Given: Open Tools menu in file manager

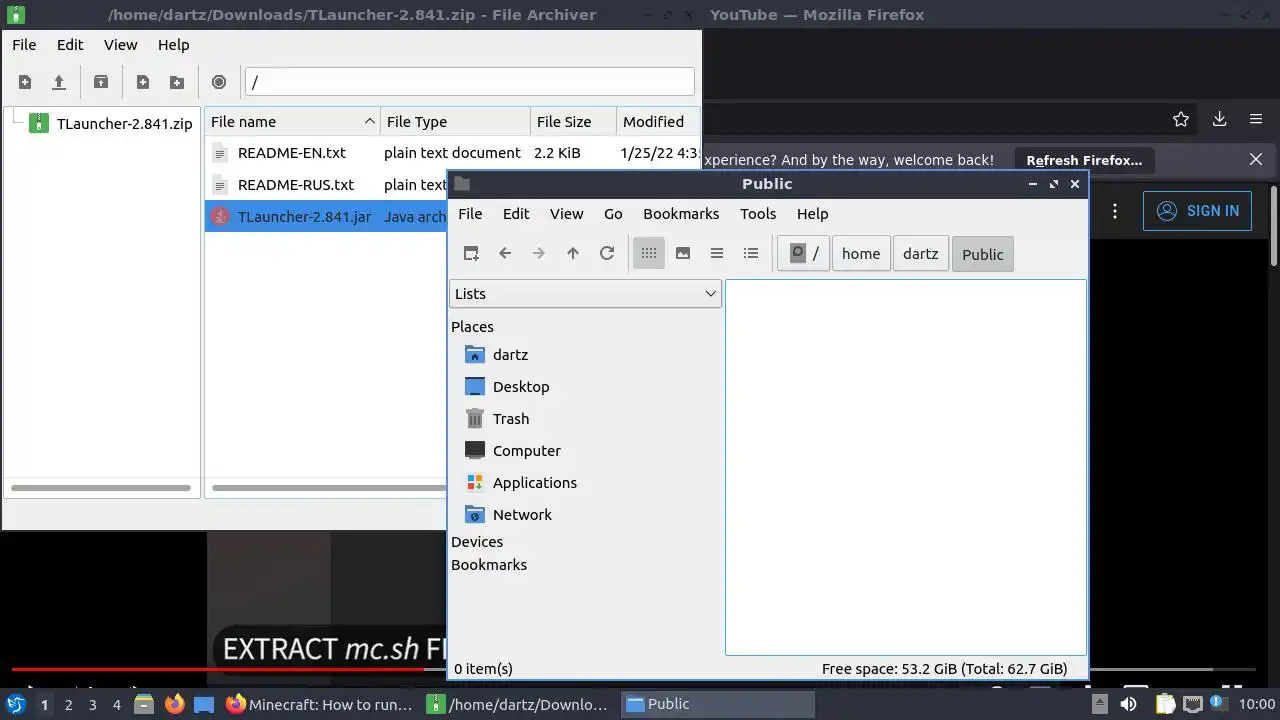Looking at the screenshot, I should pos(758,214).
